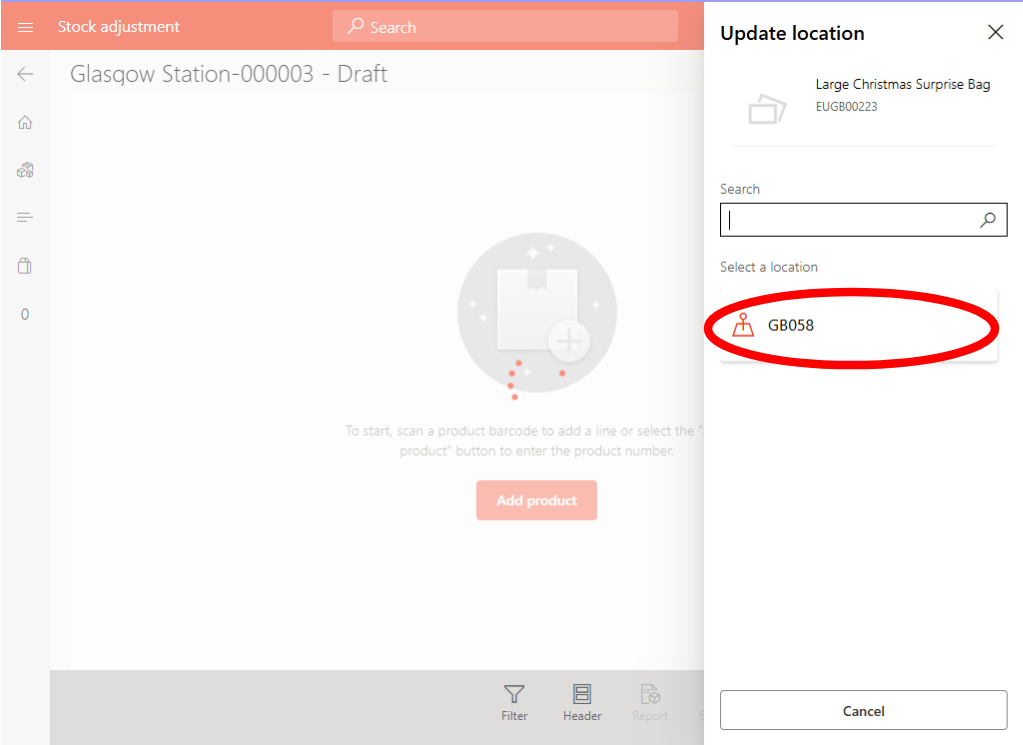Click the GB058 location pin icon
The image size is (1023, 745).
743,325
